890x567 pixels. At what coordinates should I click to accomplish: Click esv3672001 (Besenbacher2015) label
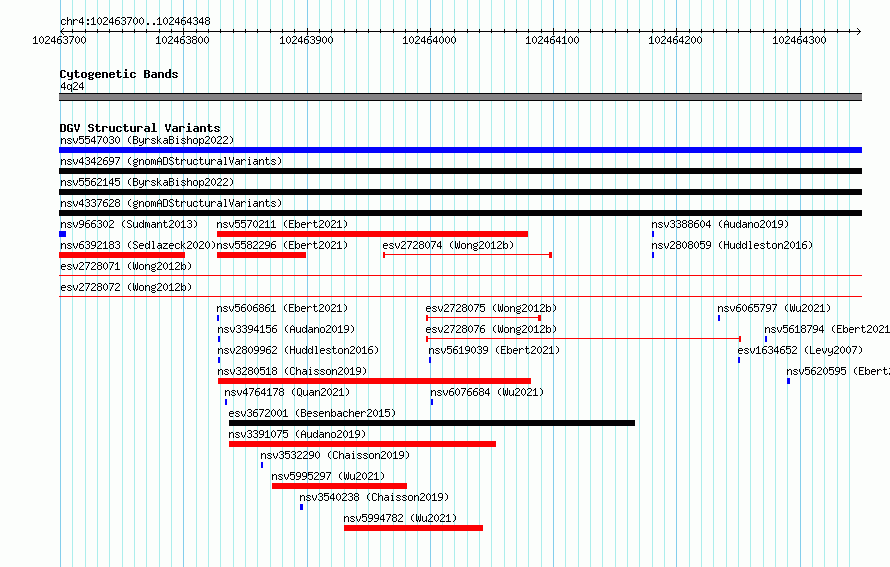[312, 413]
